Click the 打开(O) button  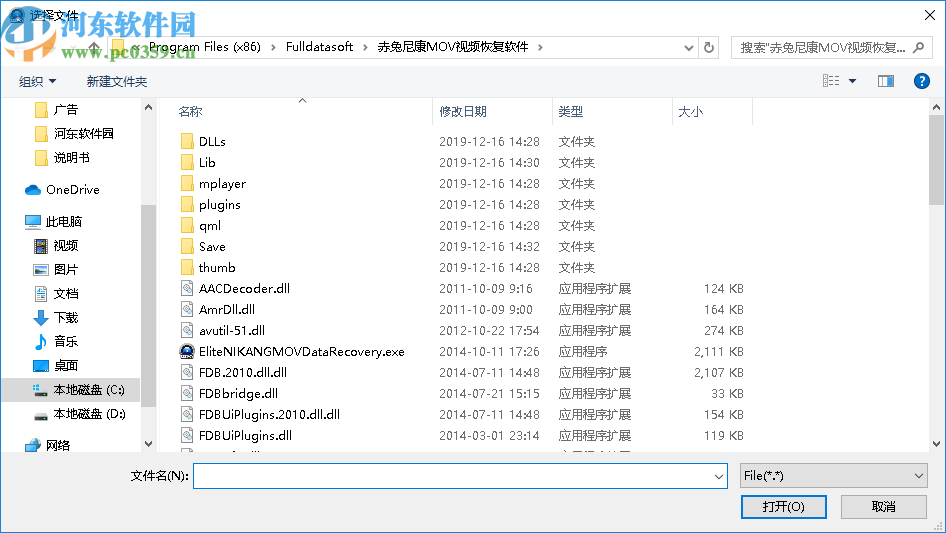pos(784,506)
